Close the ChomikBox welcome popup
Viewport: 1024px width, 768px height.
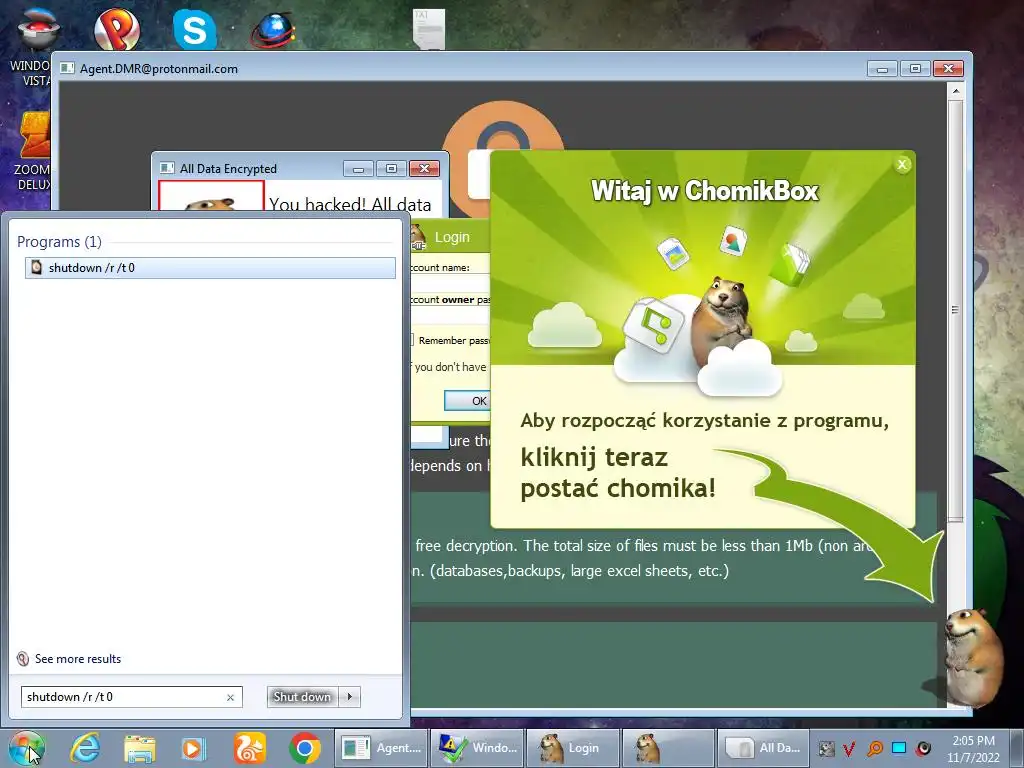pyautogui.click(x=902, y=165)
